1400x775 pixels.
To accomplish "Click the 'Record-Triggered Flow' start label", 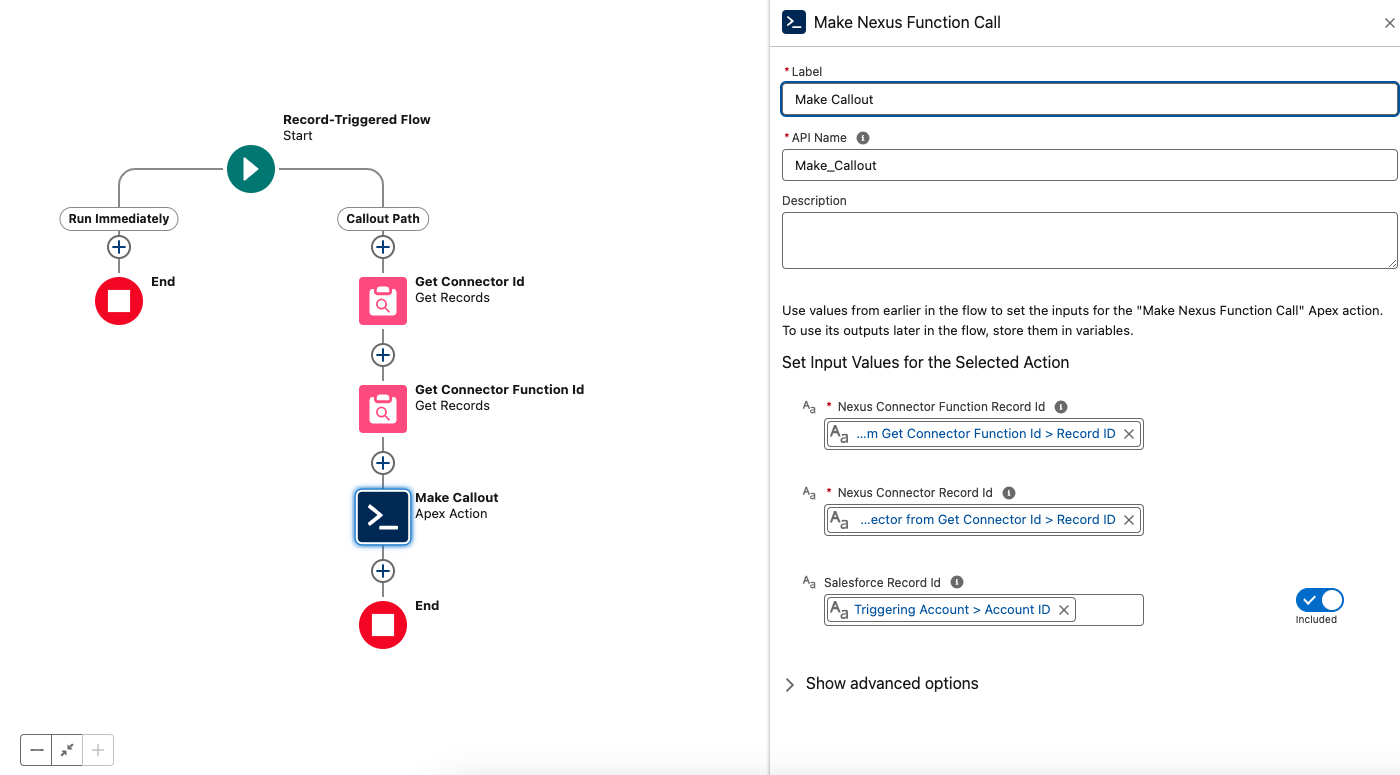I will [x=357, y=120].
